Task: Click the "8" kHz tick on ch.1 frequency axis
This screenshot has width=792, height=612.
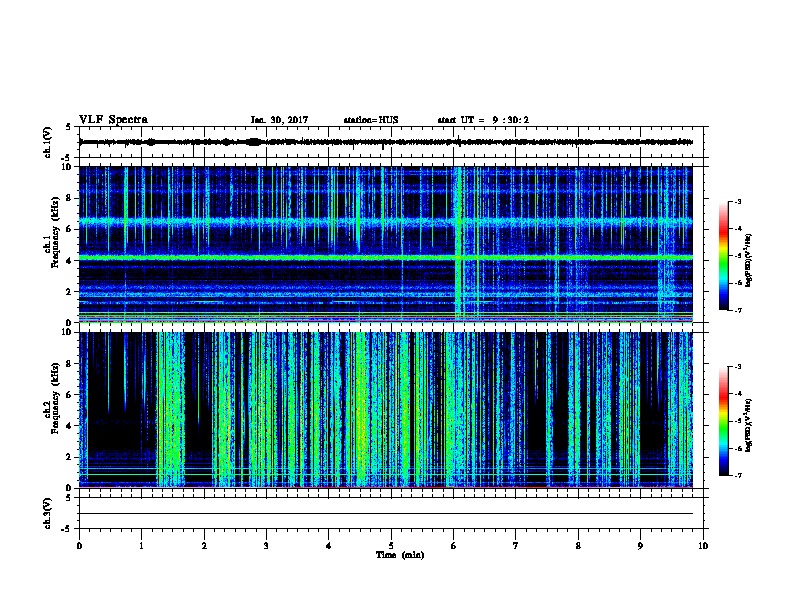Action: (70, 198)
